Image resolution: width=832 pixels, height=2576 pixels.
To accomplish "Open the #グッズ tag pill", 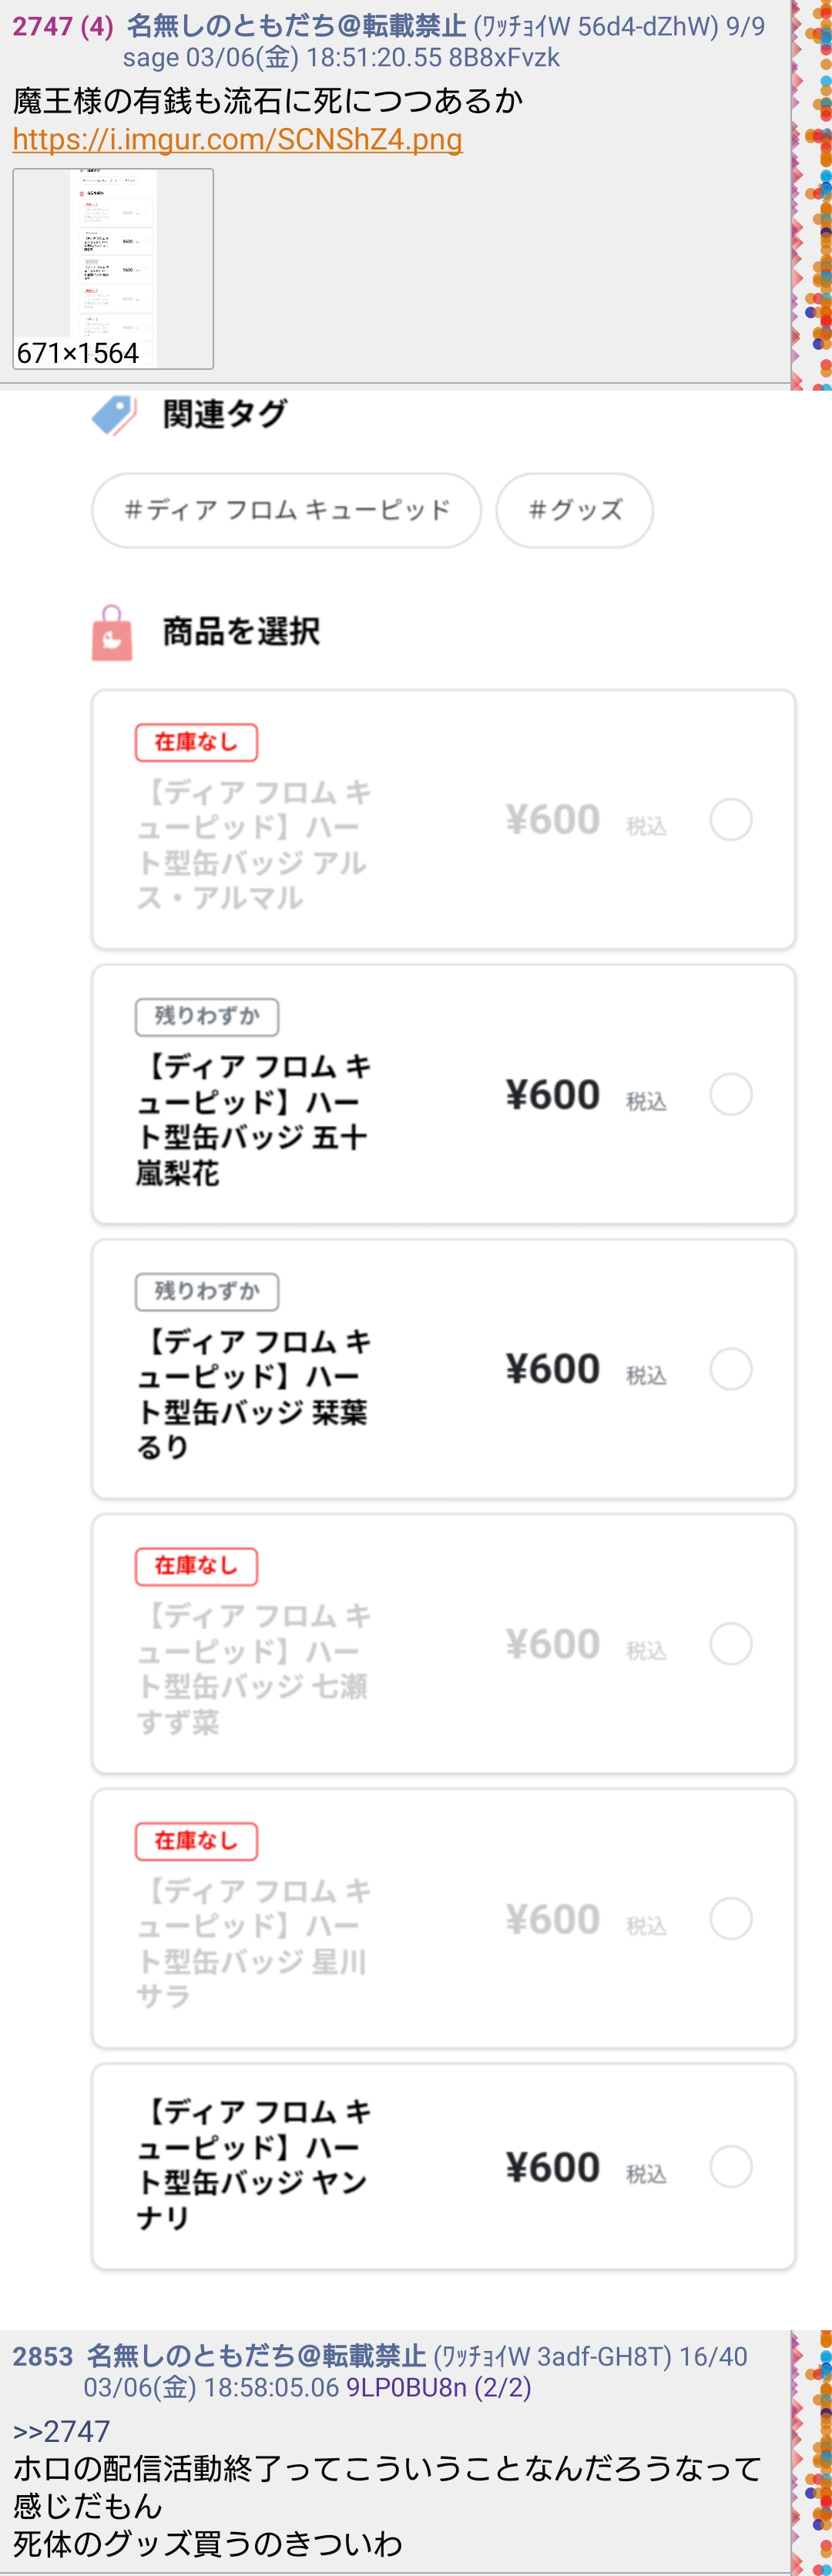I will click(x=574, y=511).
